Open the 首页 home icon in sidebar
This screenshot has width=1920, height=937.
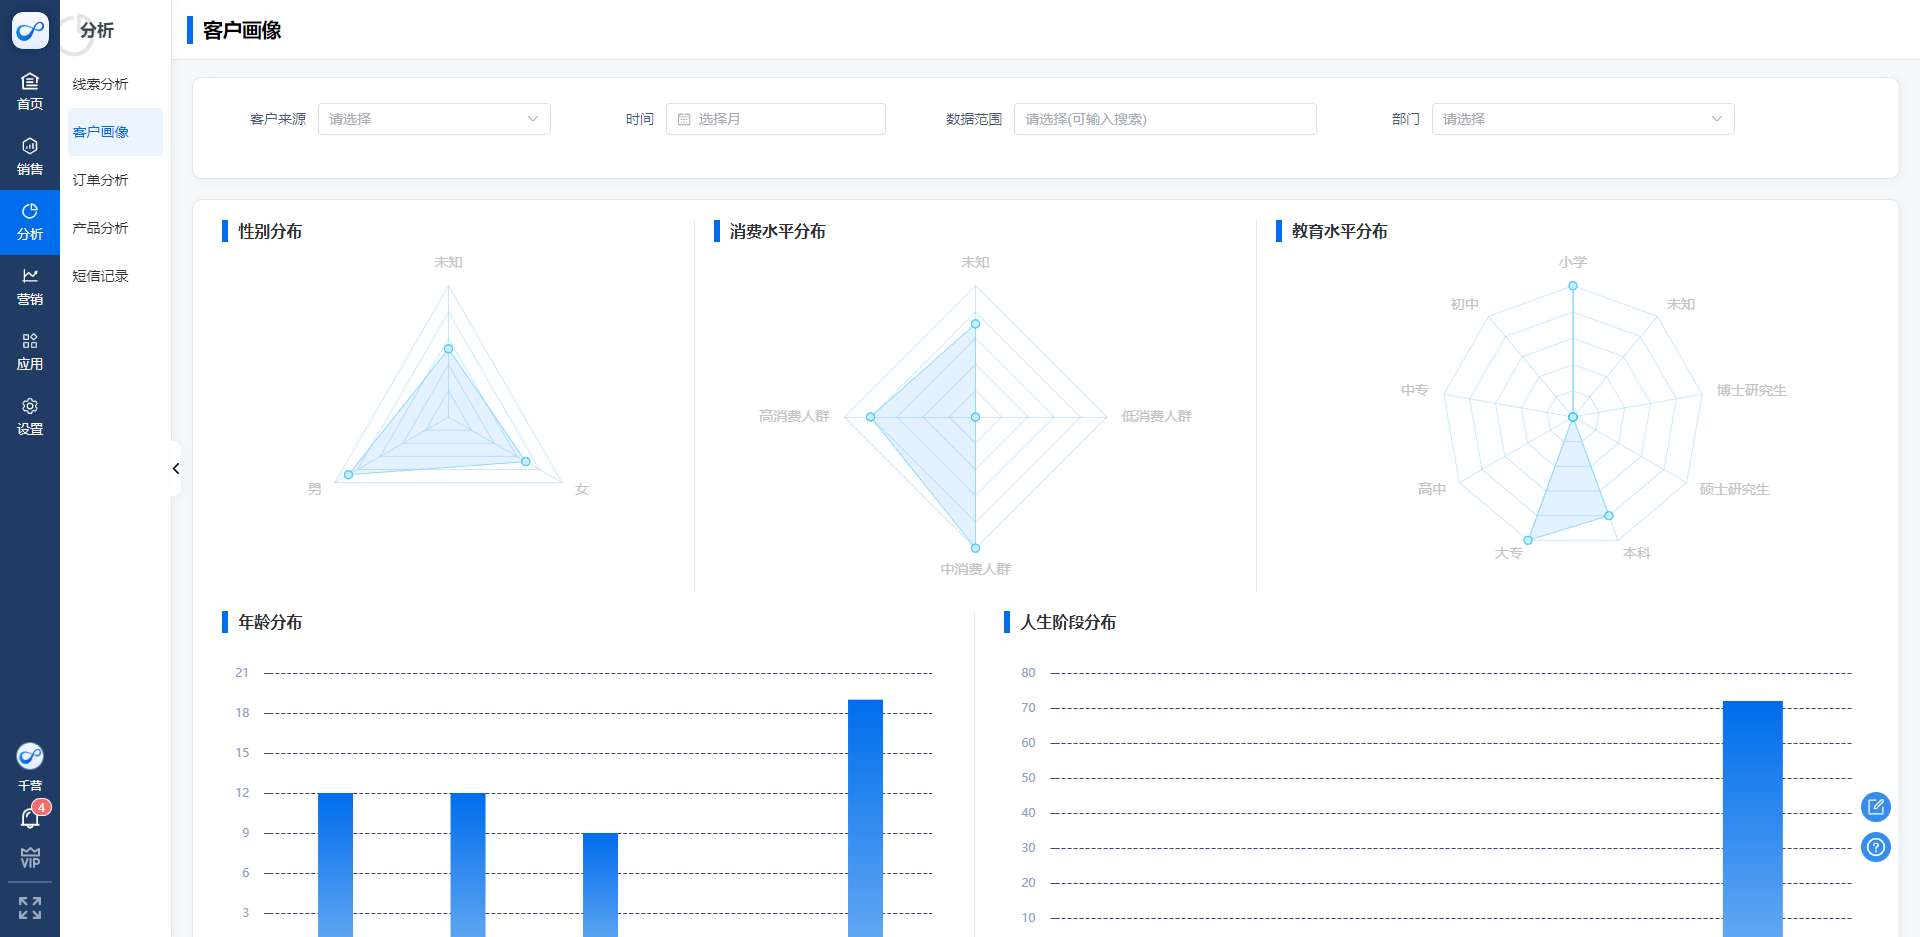click(x=30, y=91)
